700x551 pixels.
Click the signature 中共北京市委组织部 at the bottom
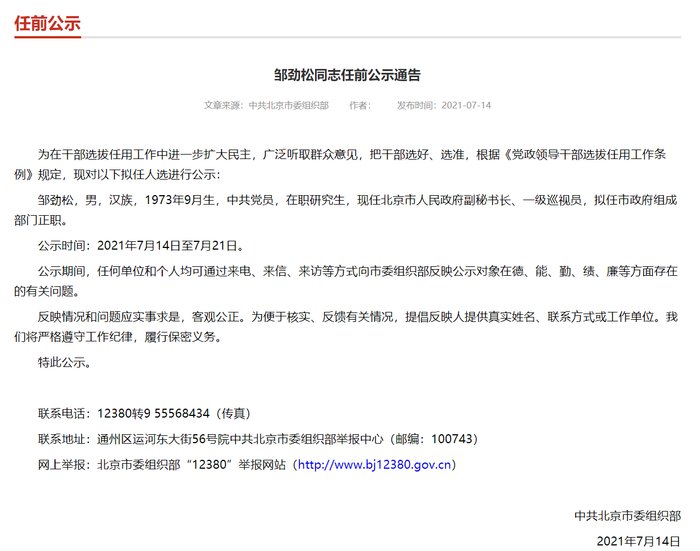(627, 516)
